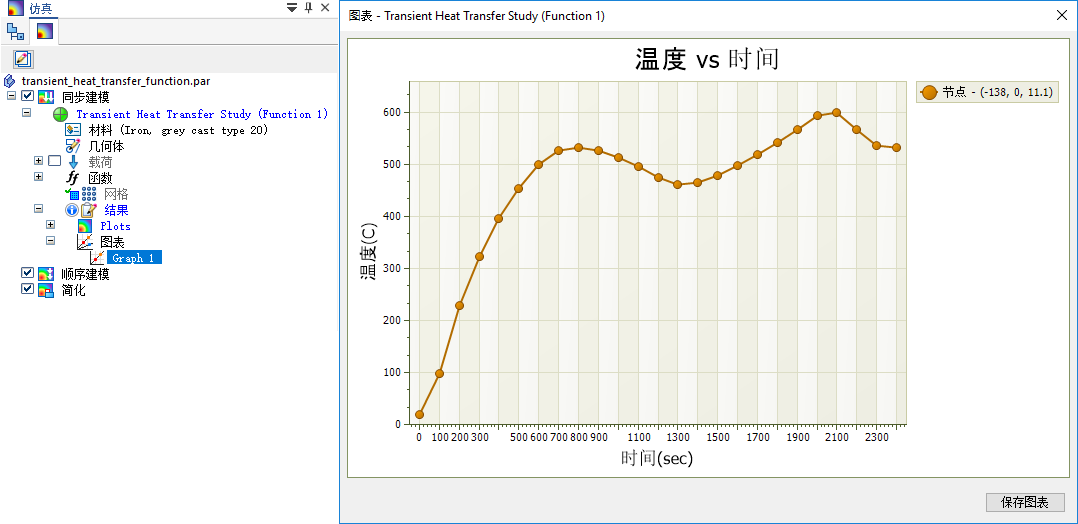Collapse the 结果 results node

[x=39, y=209]
